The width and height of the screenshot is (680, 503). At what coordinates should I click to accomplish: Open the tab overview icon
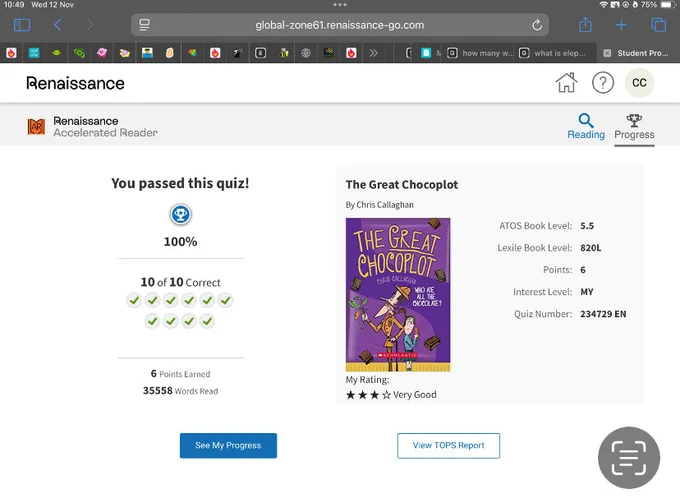[658, 25]
